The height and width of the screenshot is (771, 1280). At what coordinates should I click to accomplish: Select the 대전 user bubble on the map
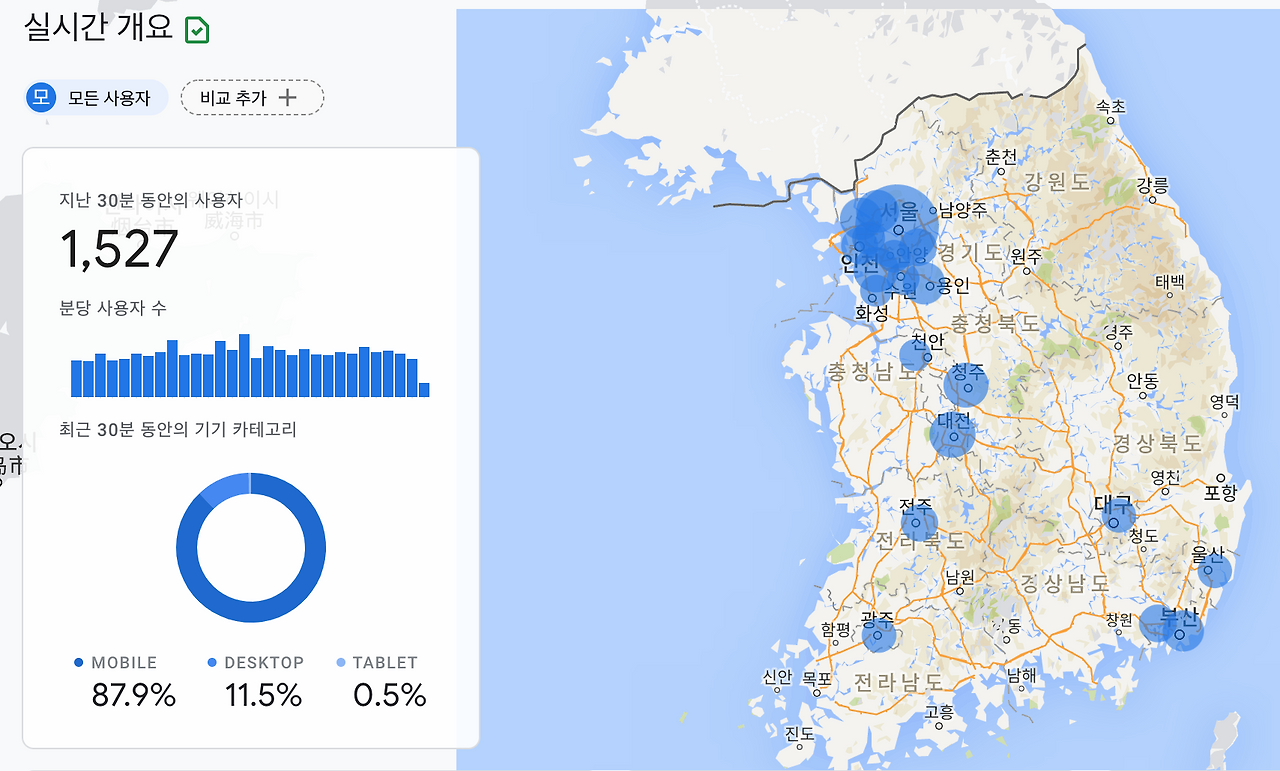(952, 435)
